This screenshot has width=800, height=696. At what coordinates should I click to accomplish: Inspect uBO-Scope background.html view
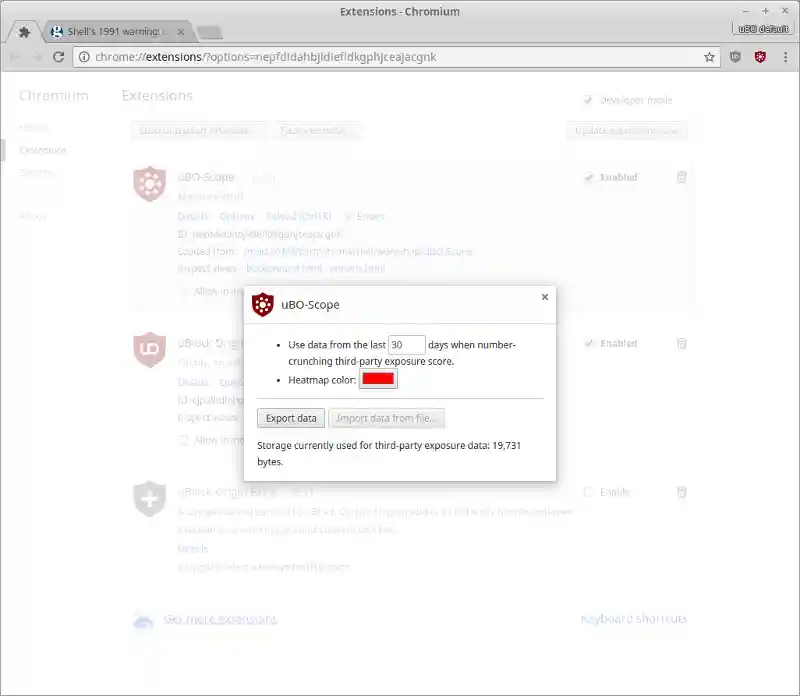pyautogui.click(x=284, y=268)
